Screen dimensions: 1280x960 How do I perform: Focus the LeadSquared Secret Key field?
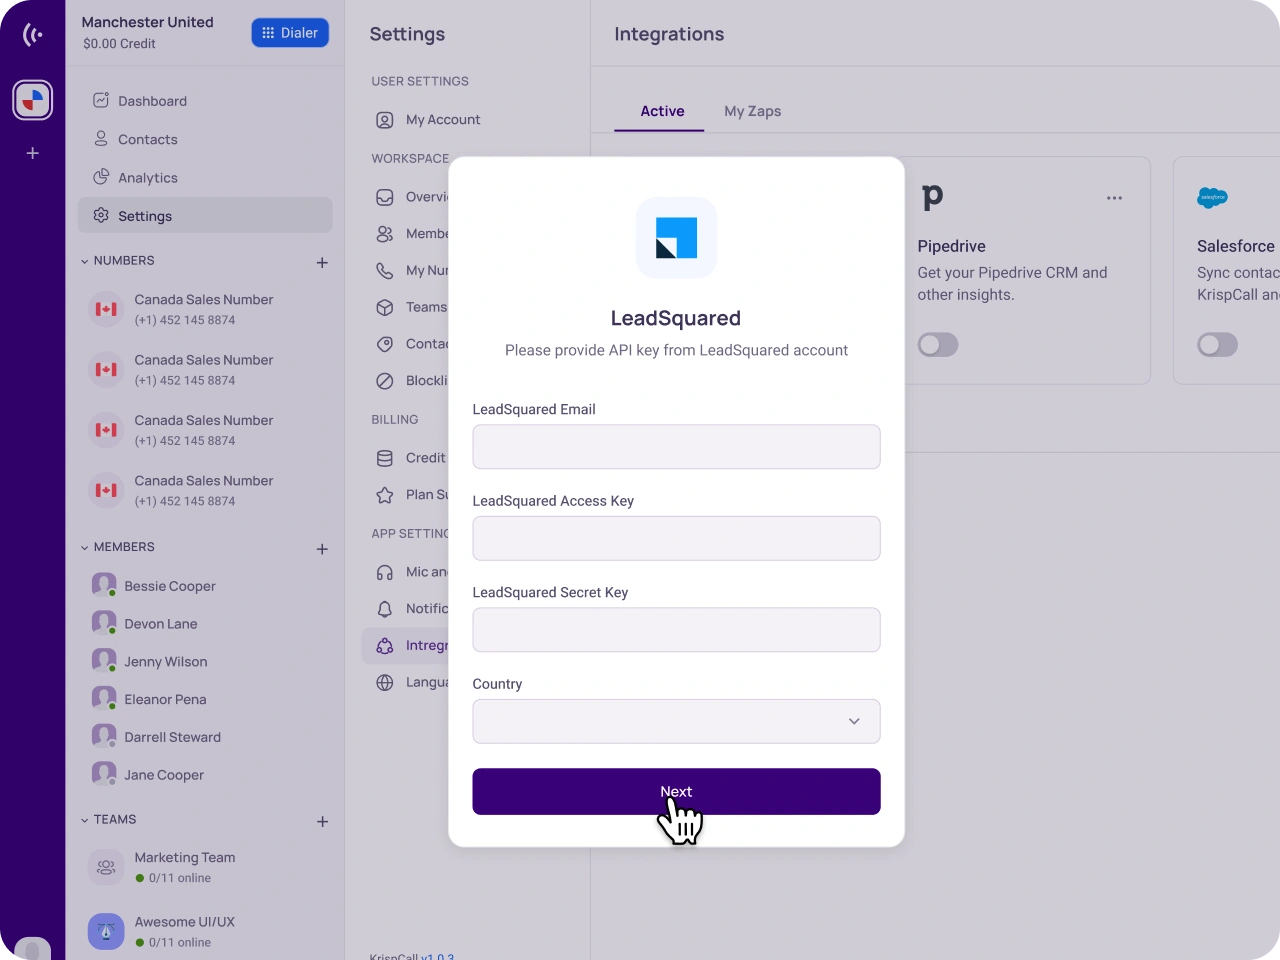677,630
